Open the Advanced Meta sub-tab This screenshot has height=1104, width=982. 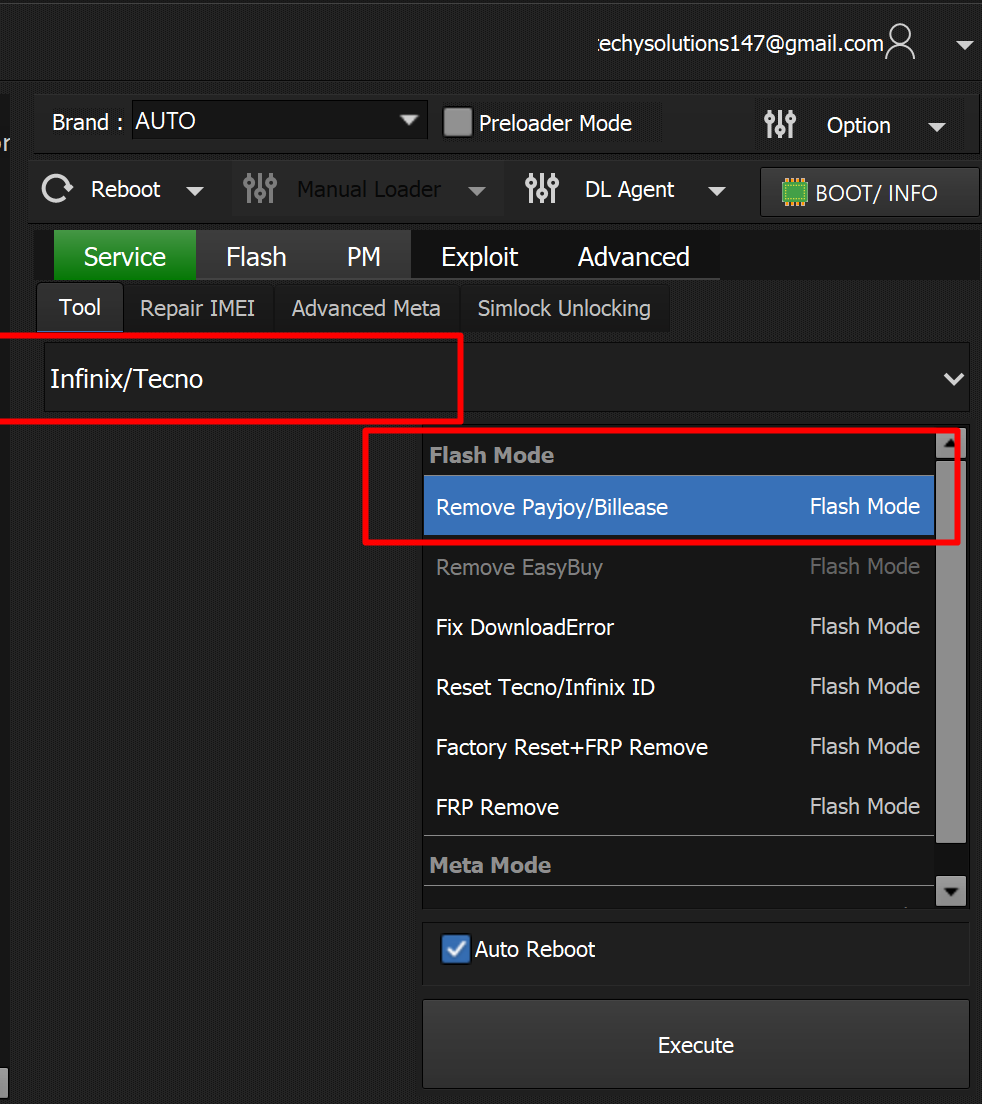pos(366,308)
